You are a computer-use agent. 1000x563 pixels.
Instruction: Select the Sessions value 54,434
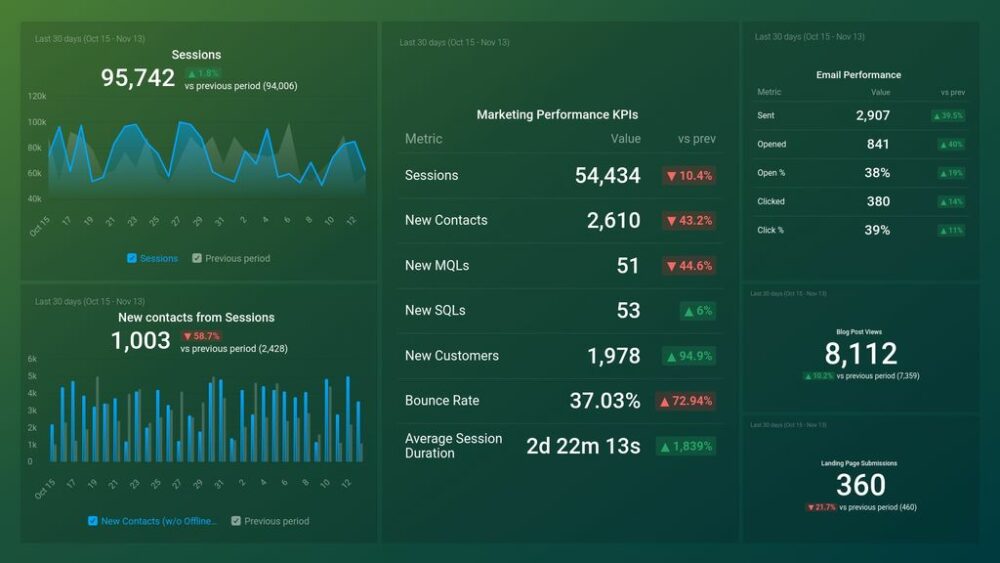[x=607, y=175]
